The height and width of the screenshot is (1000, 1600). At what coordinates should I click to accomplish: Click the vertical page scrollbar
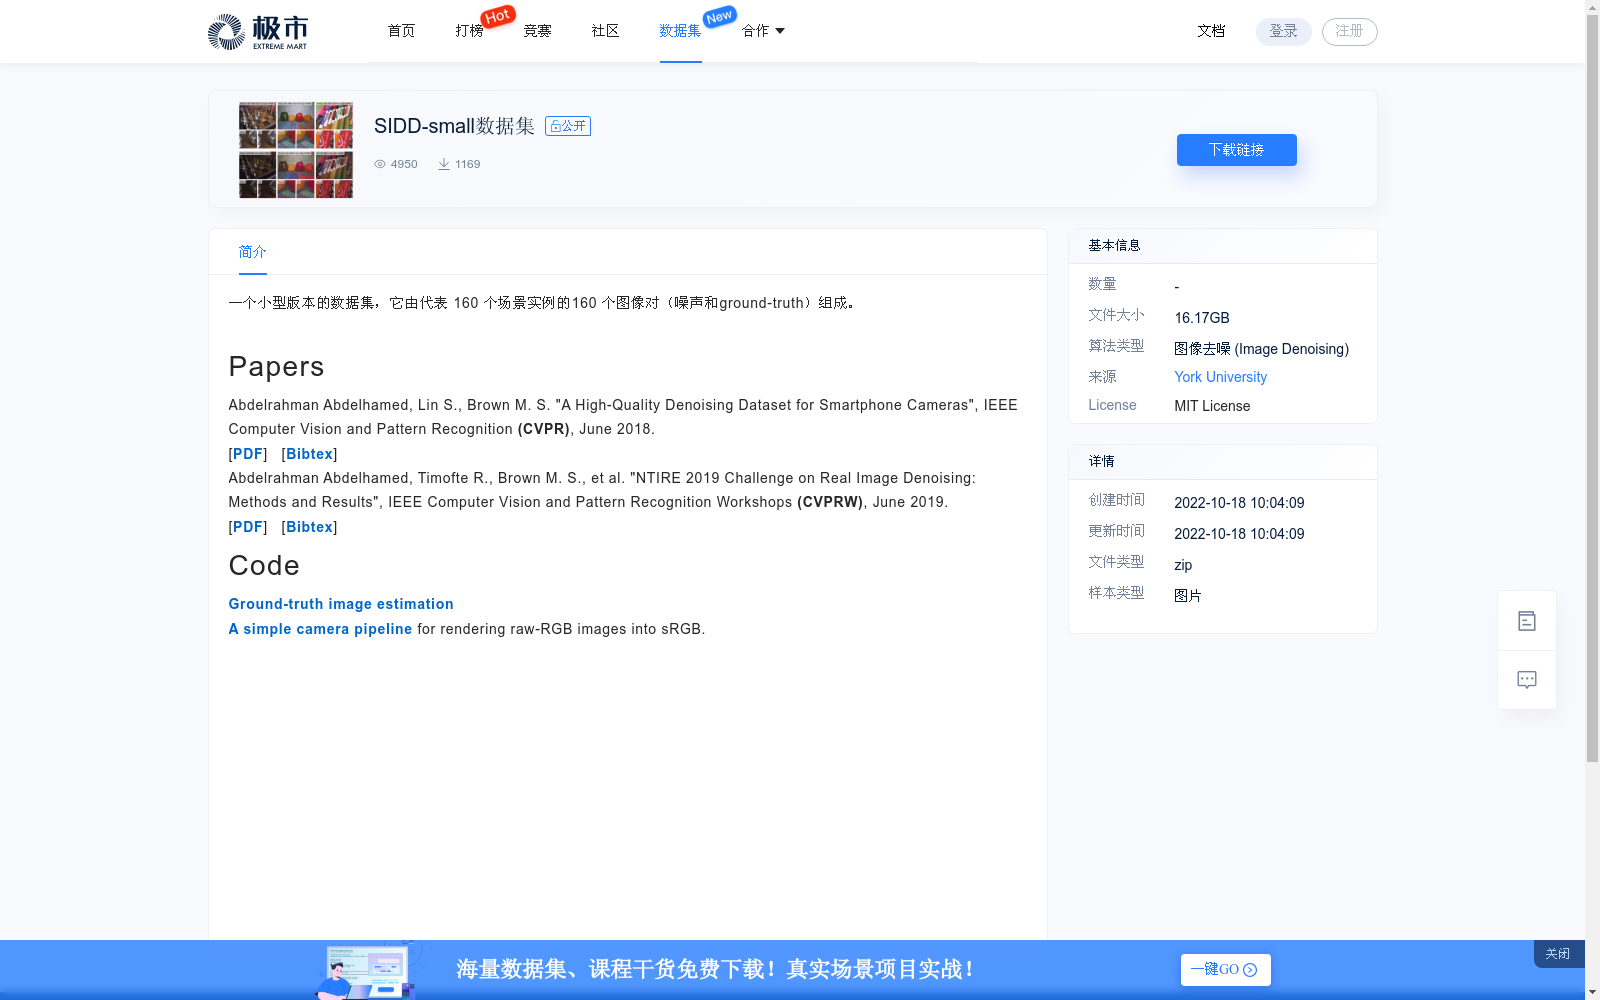(1592, 389)
